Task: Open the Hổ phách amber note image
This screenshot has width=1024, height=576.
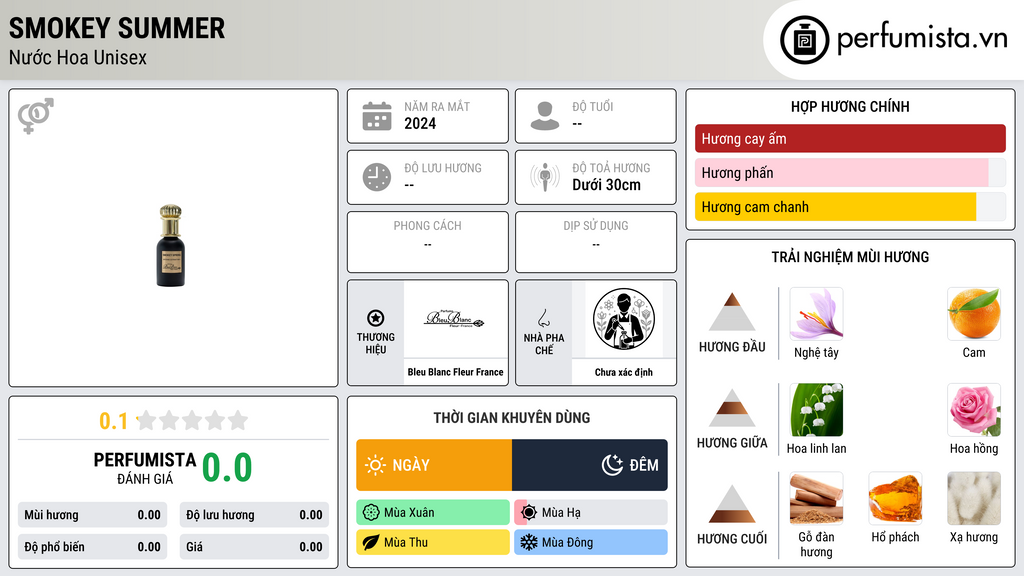Action: (895, 499)
